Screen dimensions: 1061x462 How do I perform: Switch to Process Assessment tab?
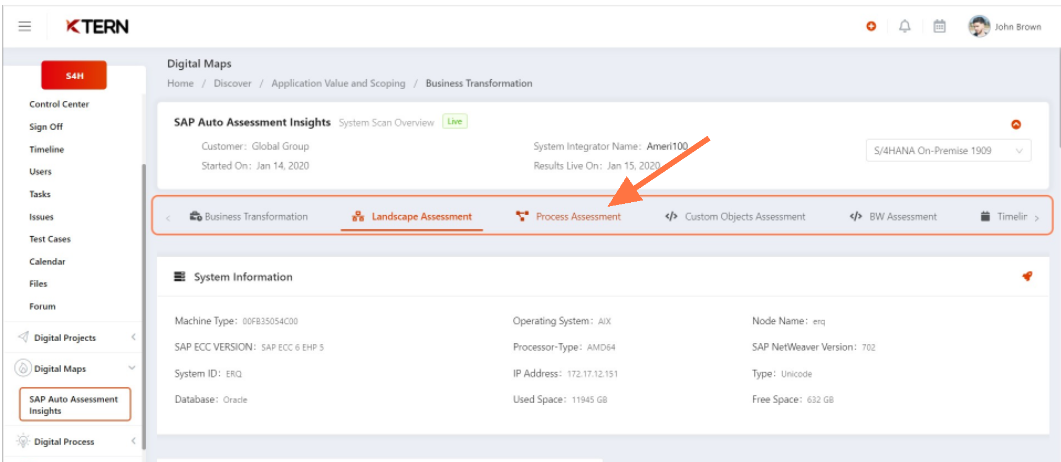coord(568,216)
